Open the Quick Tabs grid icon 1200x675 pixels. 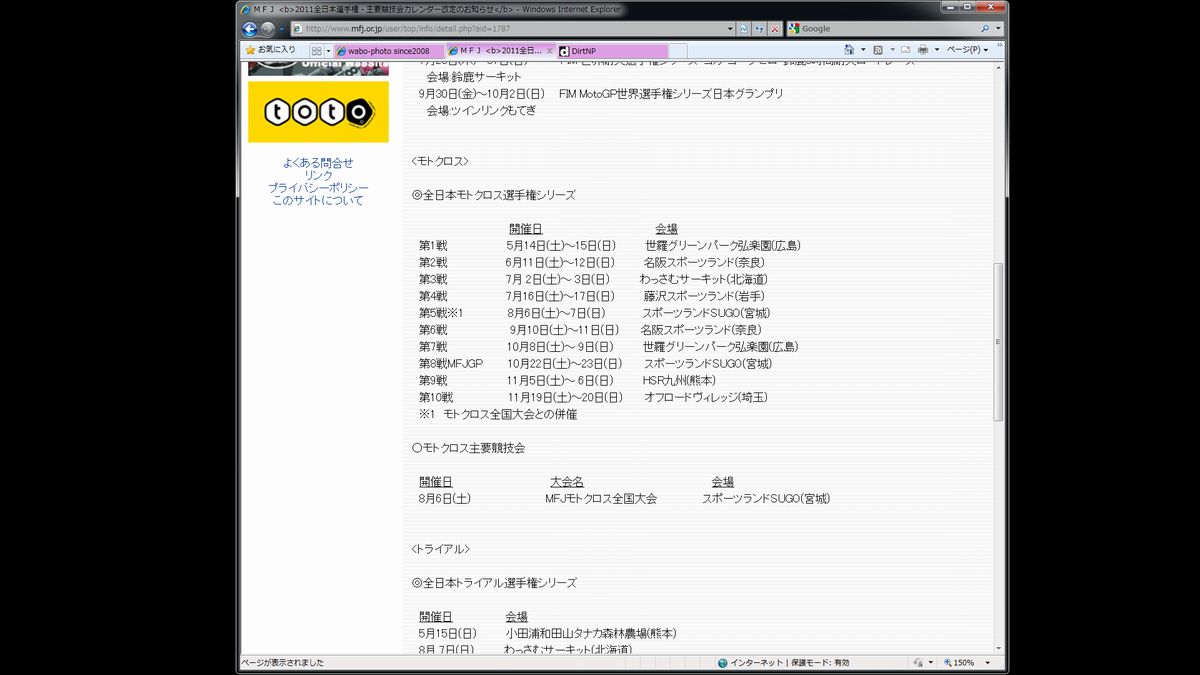(316, 50)
